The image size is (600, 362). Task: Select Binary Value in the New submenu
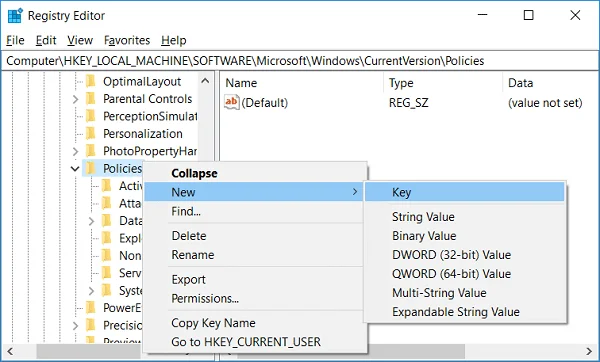pos(465,236)
